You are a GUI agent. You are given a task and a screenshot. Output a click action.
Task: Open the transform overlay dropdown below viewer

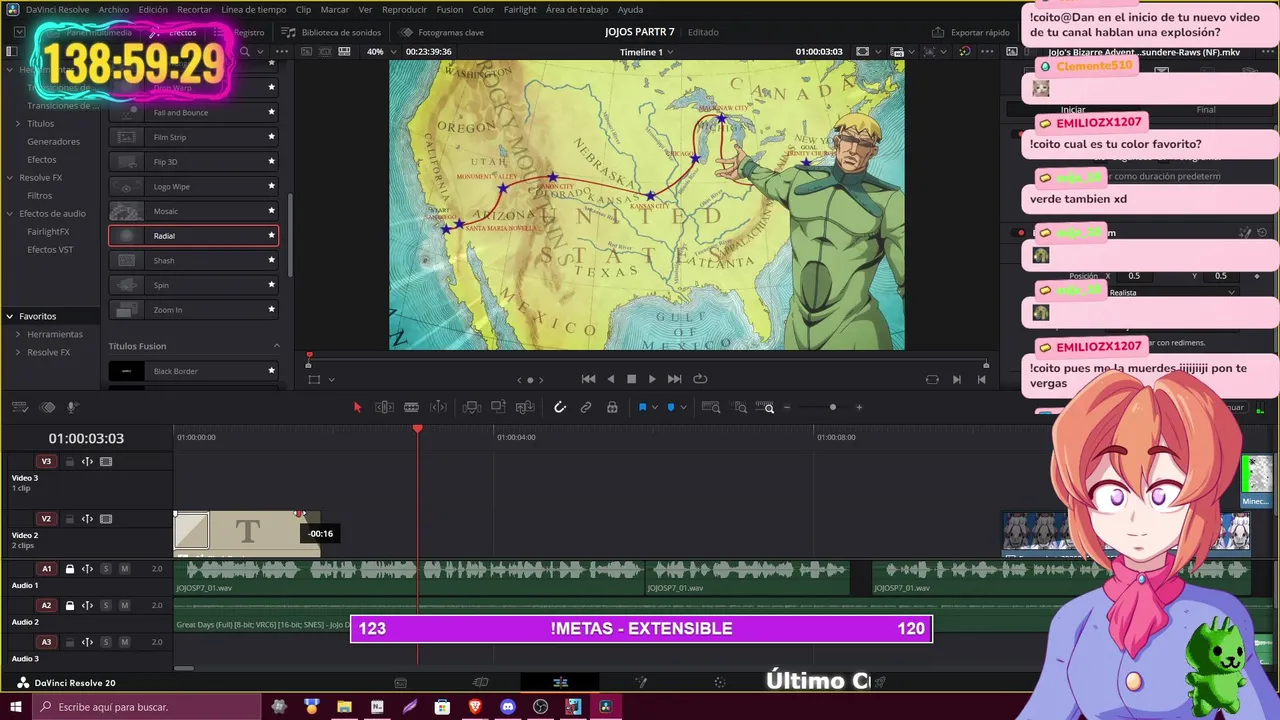331,380
